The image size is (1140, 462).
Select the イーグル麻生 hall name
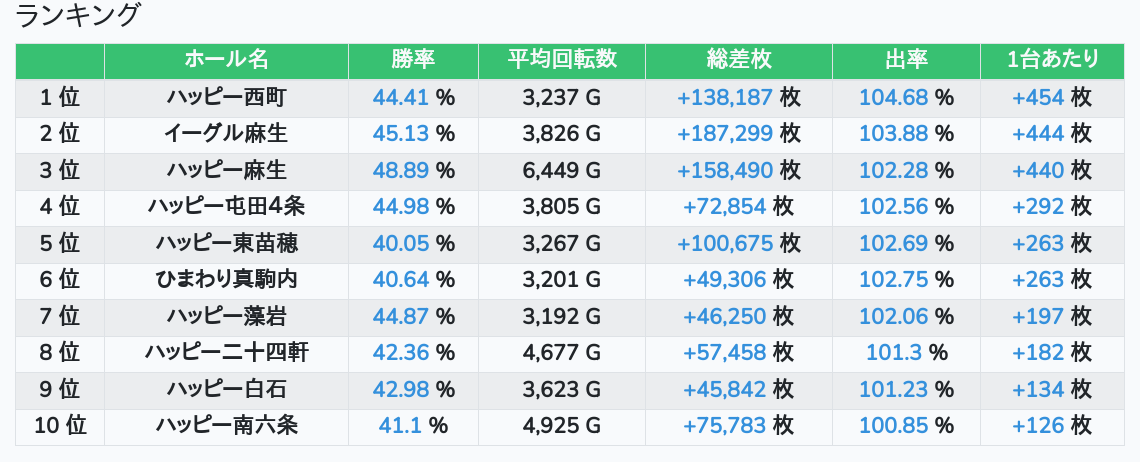226,134
